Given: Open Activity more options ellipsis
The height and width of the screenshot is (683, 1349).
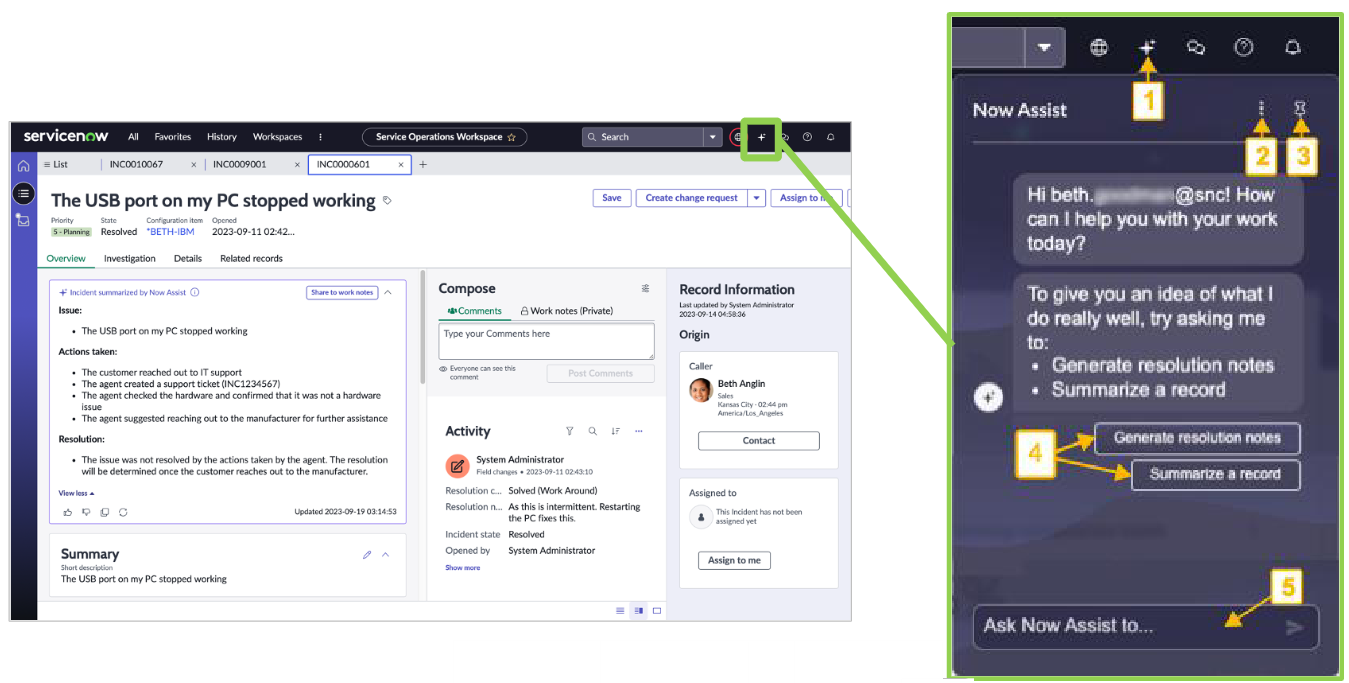Looking at the screenshot, I should coord(639,431).
